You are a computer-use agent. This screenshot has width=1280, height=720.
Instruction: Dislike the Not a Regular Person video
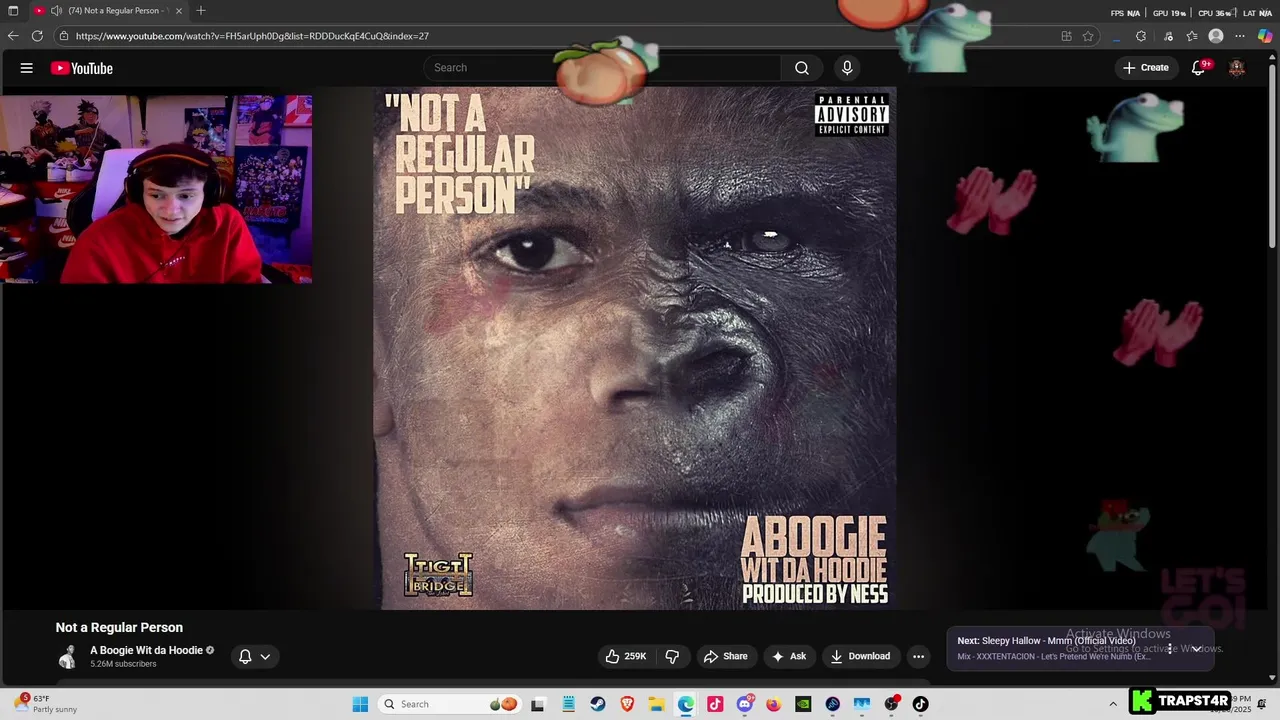(672, 656)
